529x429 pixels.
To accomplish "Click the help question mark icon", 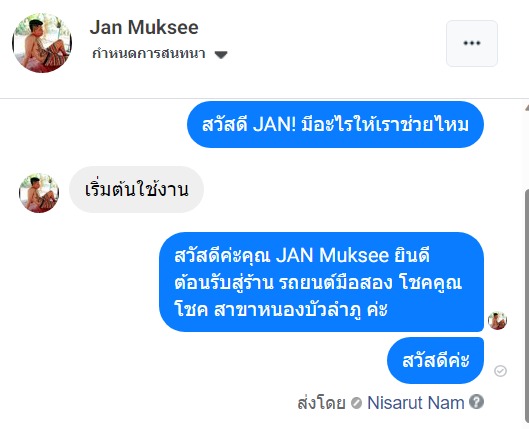I will (x=476, y=402).
